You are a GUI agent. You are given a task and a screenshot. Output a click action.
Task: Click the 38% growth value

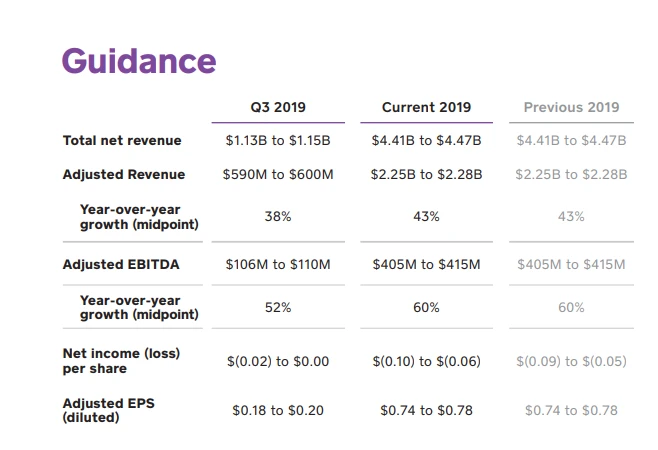click(277, 217)
